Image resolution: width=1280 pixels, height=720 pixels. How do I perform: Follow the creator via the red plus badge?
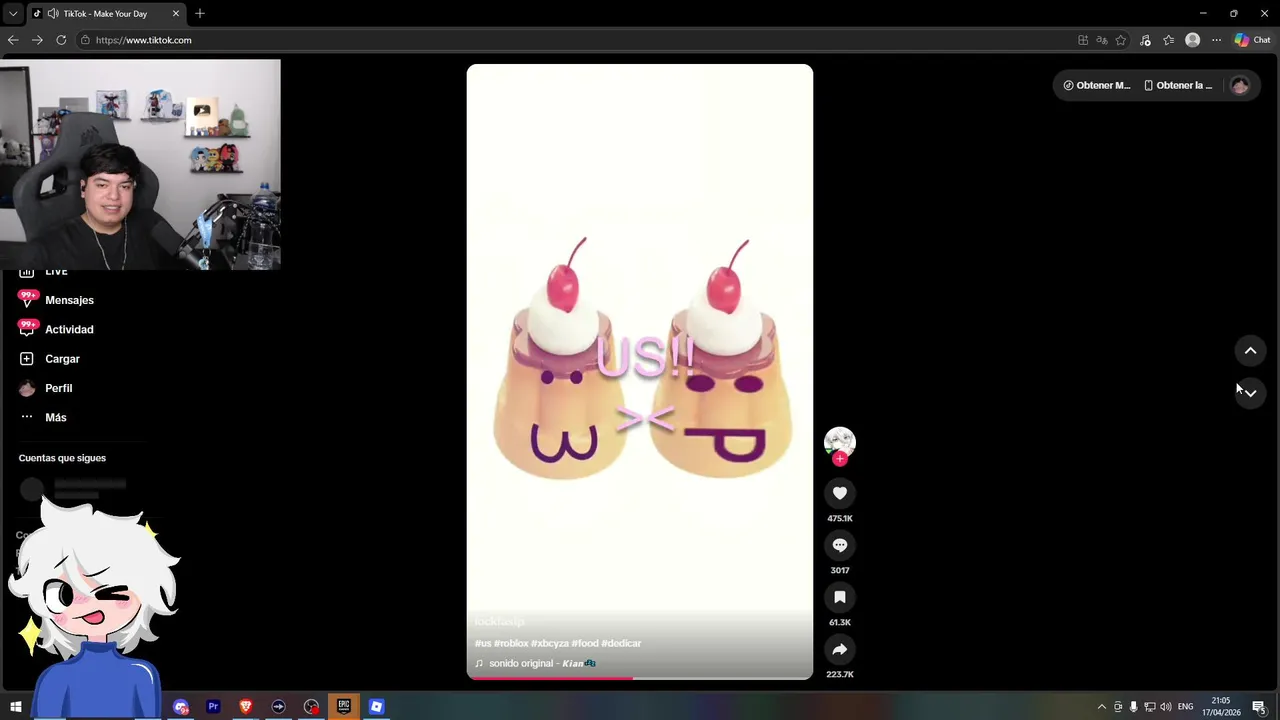click(x=840, y=459)
